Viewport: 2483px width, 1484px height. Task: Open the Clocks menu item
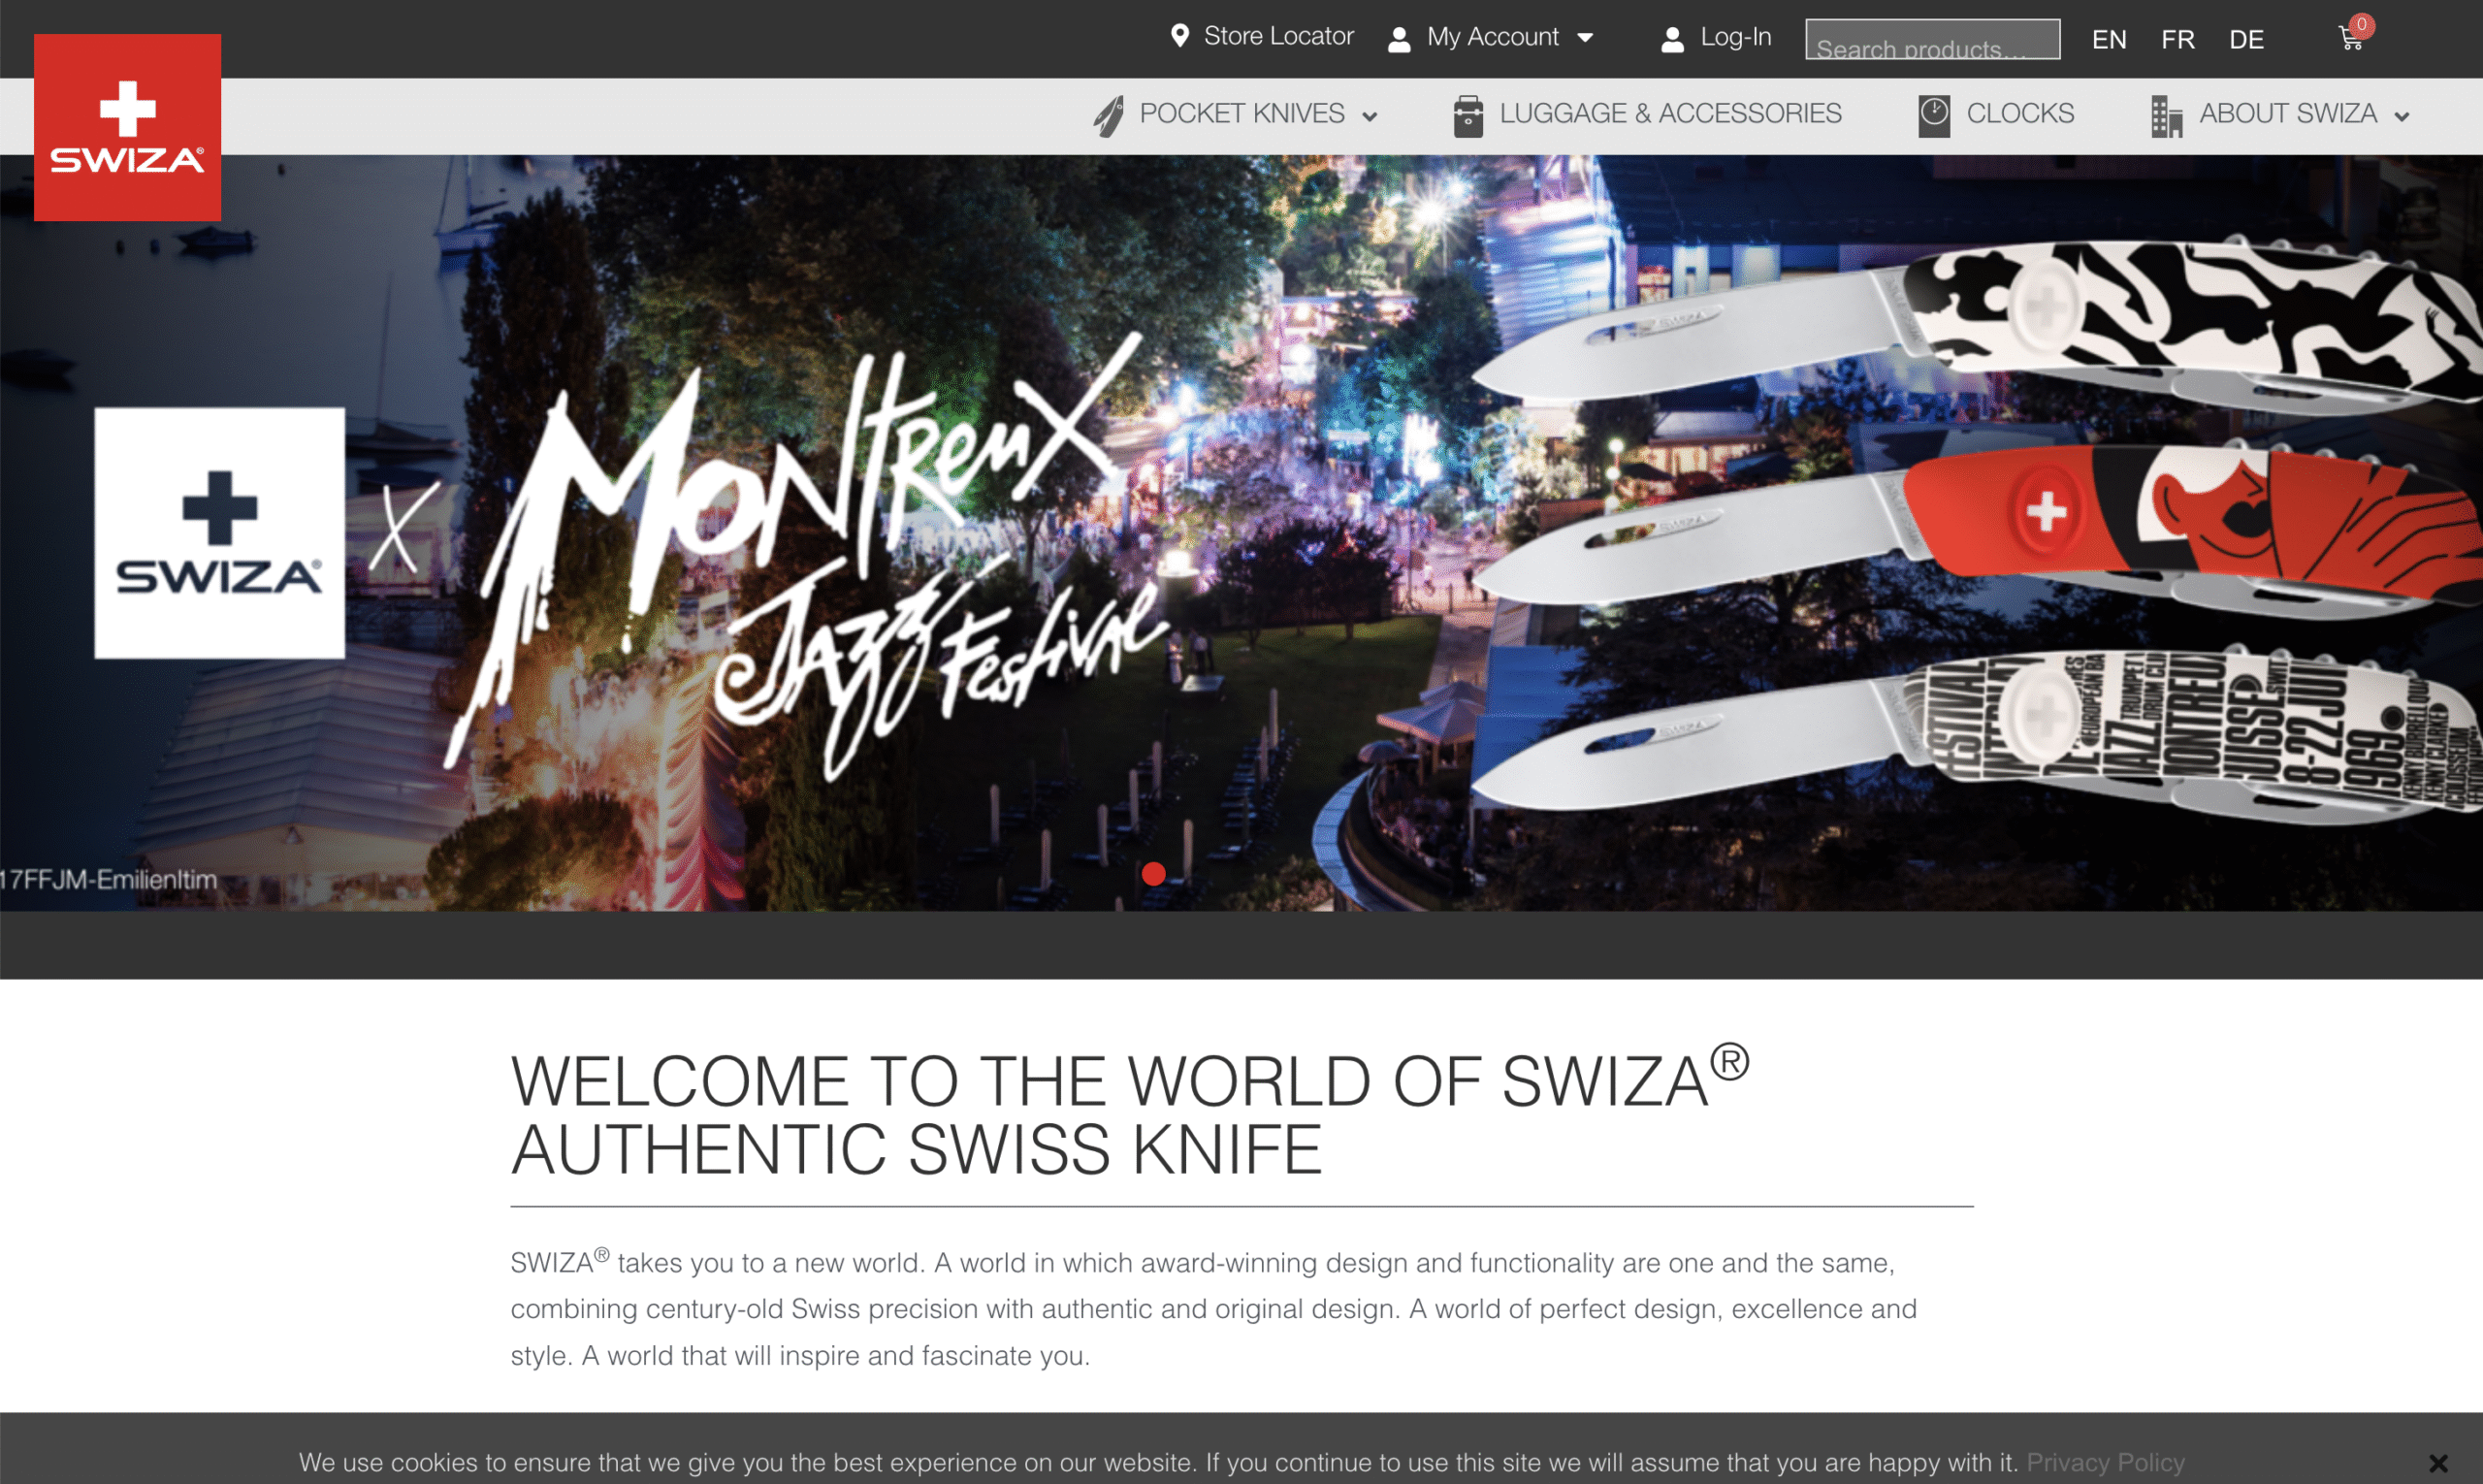2020,114
